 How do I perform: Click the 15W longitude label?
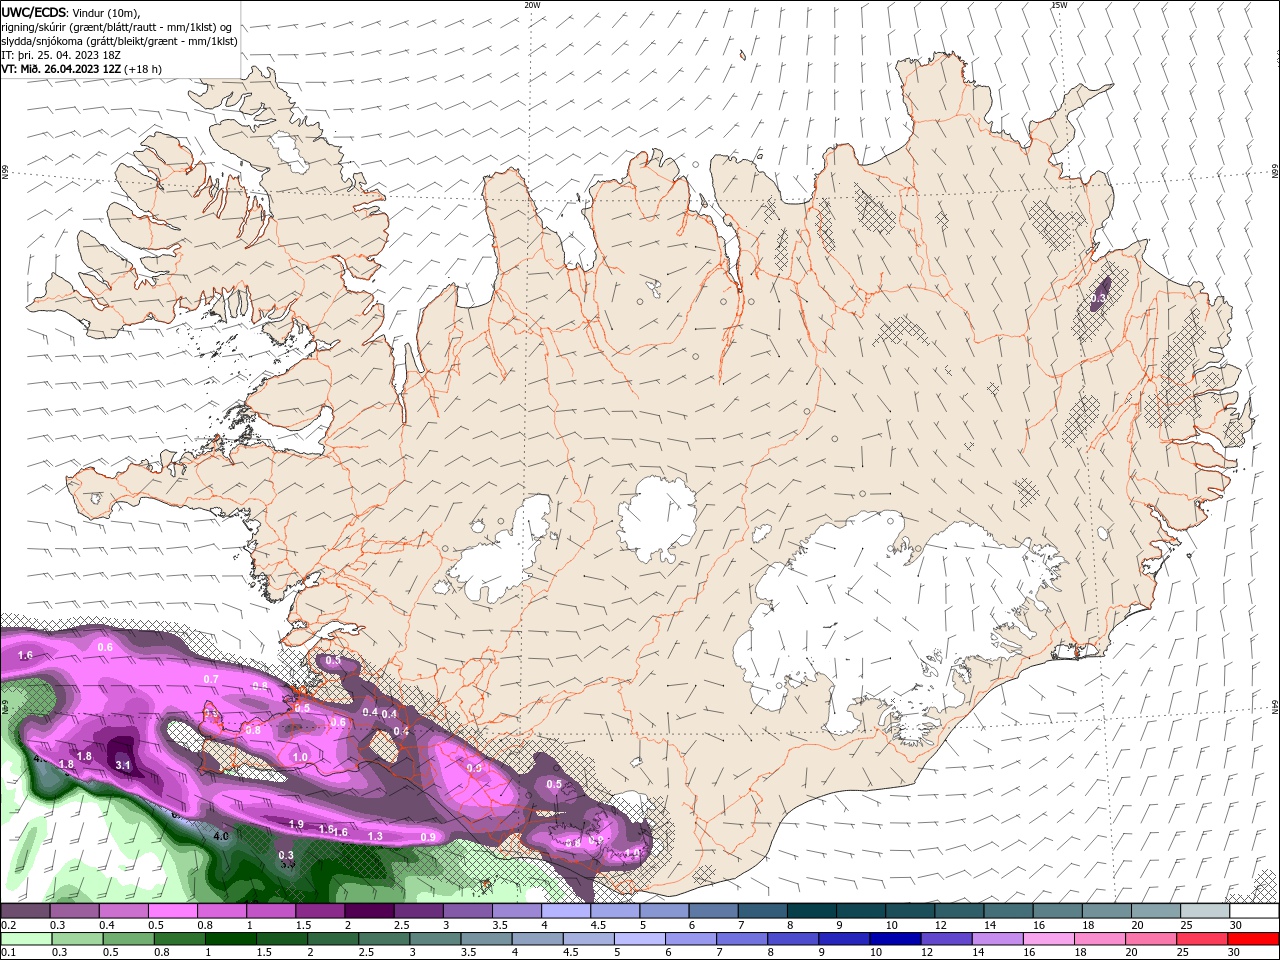pyautogui.click(x=1059, y=5)
